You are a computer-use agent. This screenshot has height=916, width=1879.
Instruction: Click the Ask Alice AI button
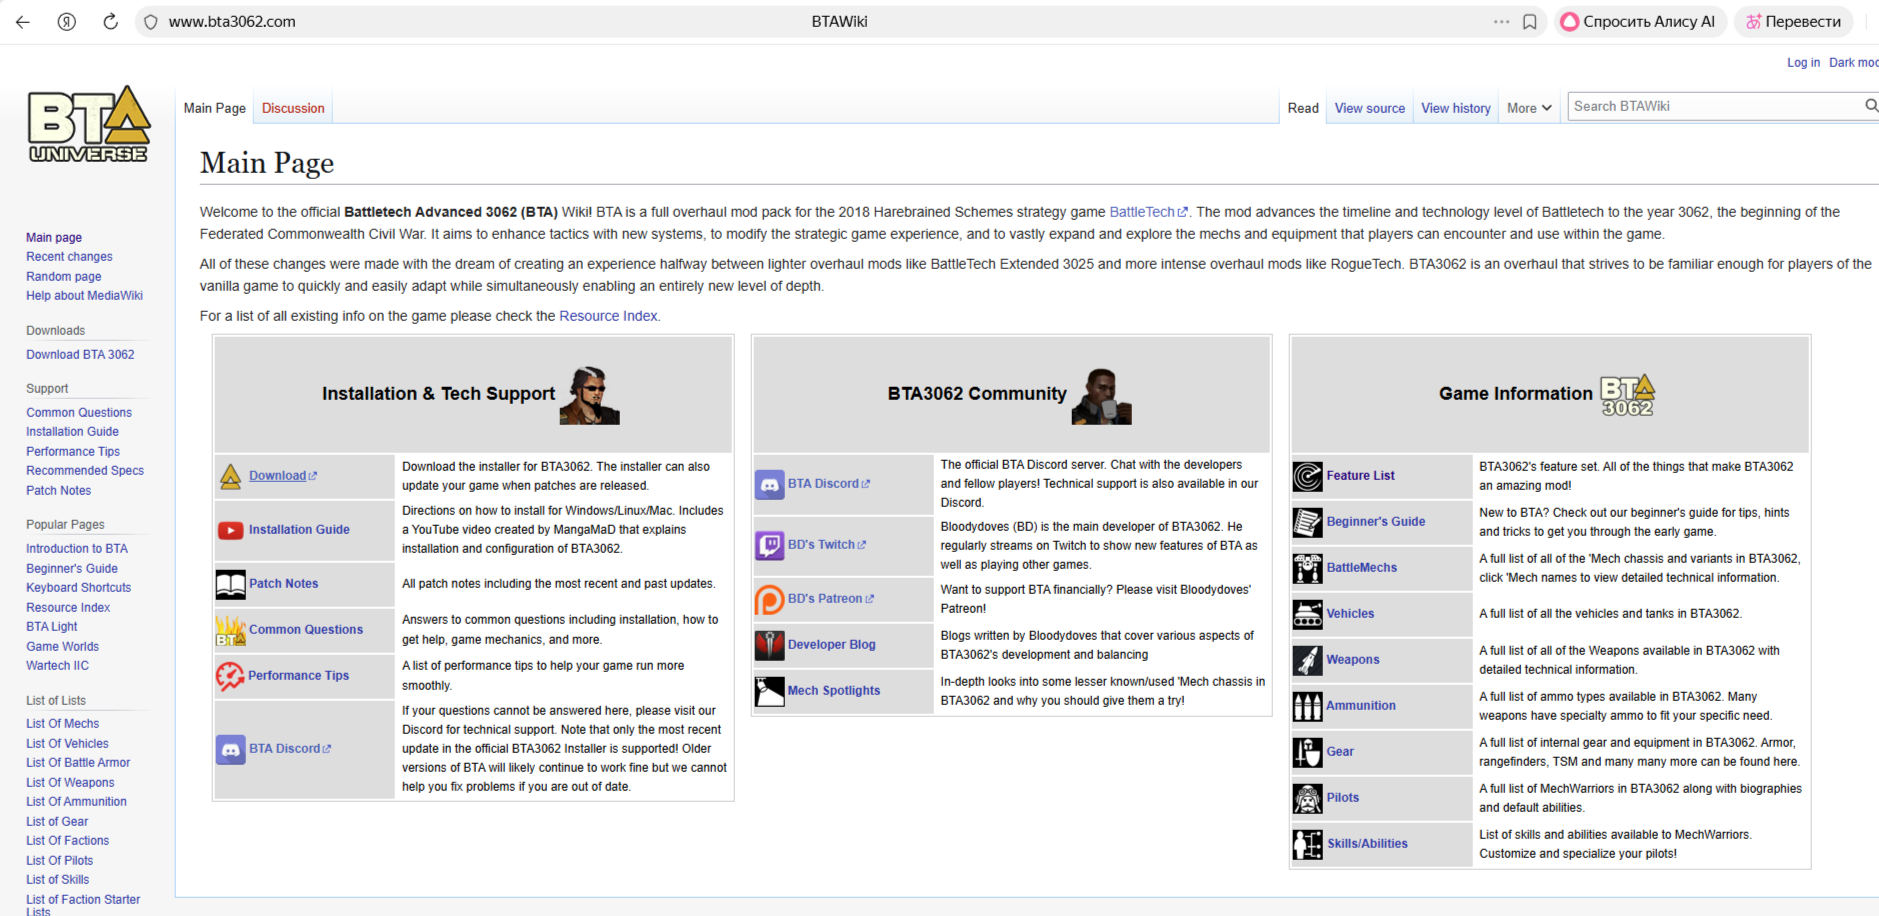1640,22
